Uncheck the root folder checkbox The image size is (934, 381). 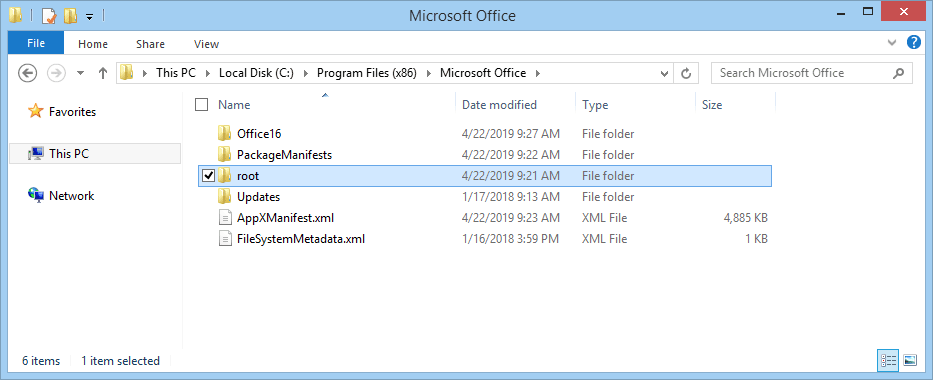208,176
